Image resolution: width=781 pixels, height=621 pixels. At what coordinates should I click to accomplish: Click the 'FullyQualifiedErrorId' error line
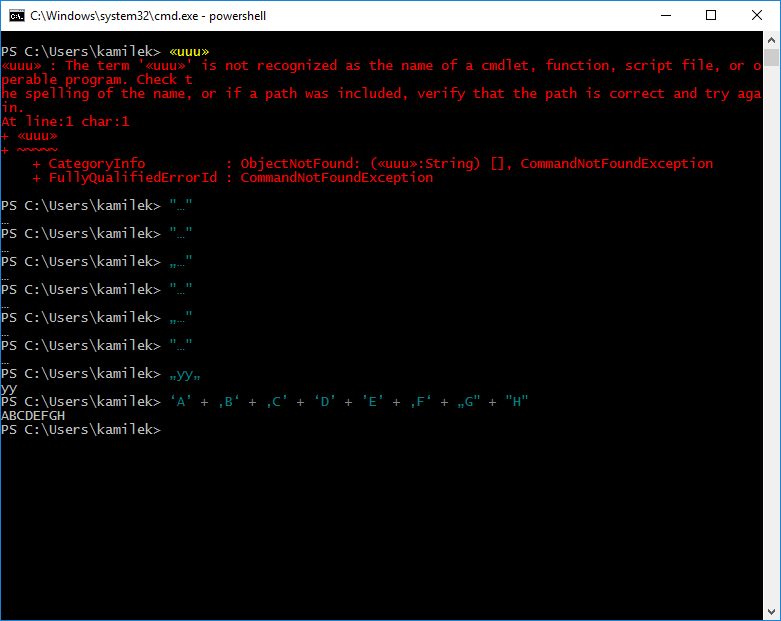[x=233, y=178]
